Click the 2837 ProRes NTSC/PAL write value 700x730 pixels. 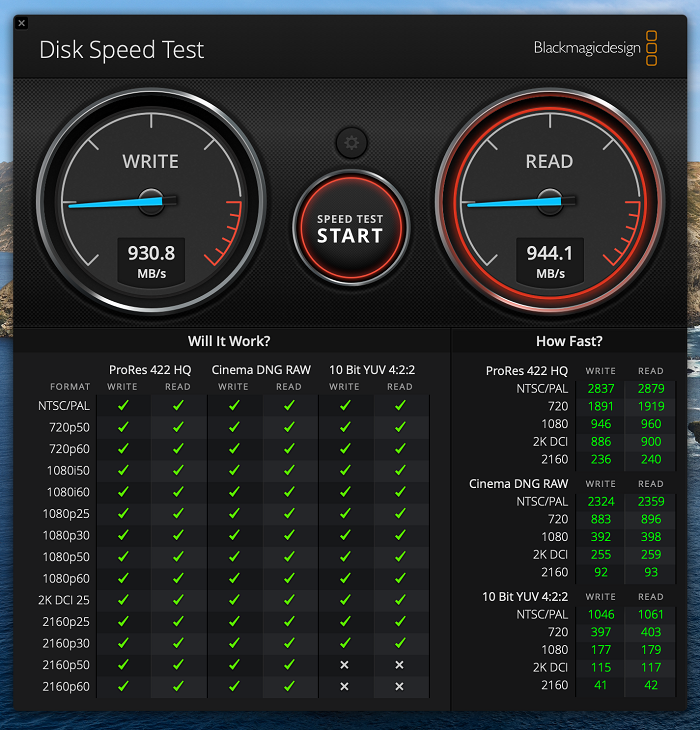click(601, 389)
